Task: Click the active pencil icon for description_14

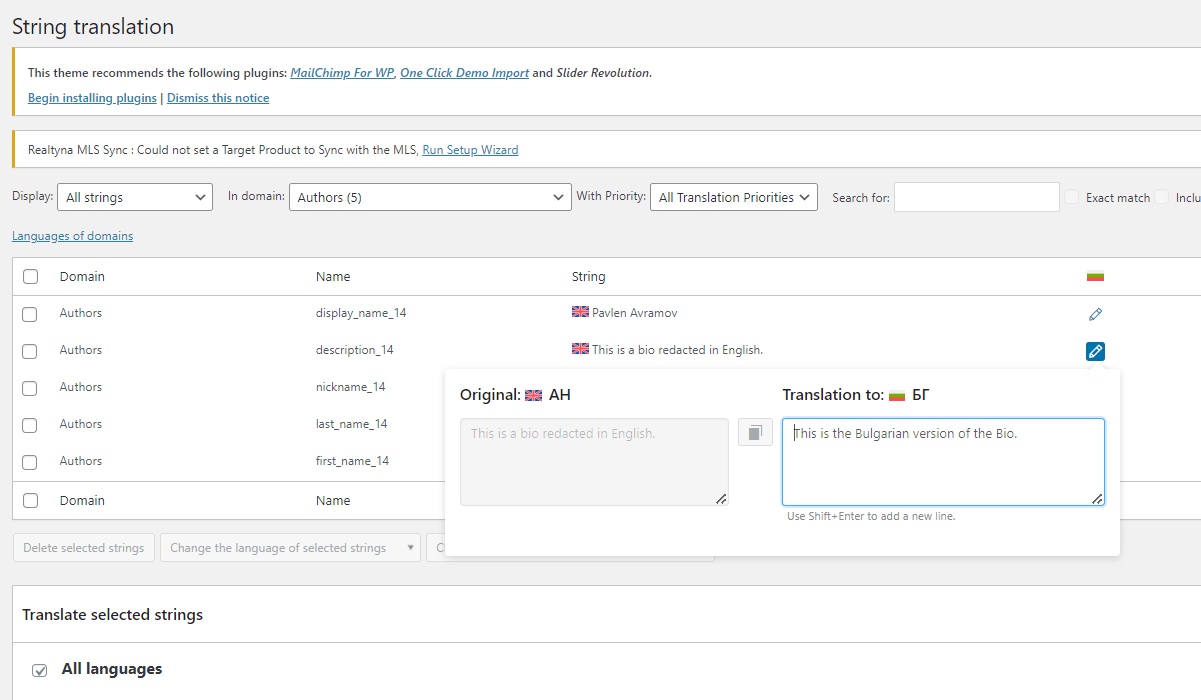Action: [x=1095, y=351]
